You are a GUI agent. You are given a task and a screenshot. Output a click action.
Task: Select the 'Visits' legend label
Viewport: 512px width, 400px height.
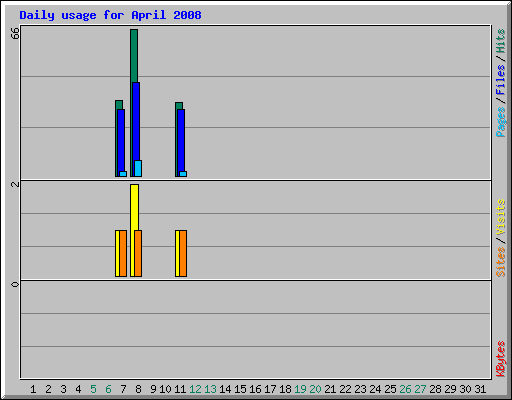click(500, 217)
